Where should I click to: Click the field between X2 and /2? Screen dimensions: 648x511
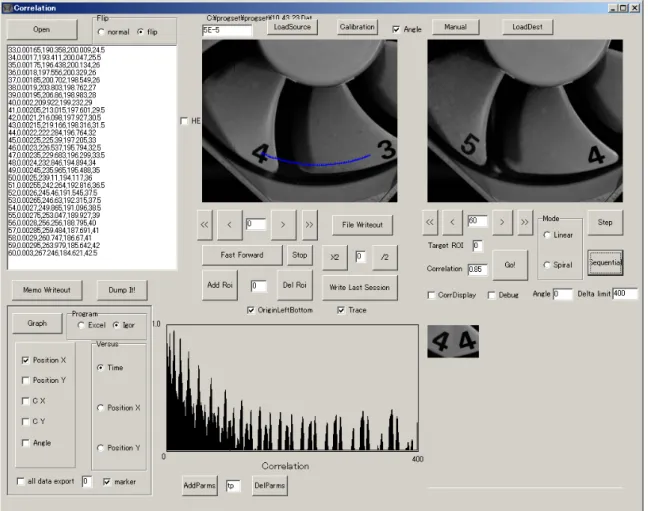[x=360, y=256]
